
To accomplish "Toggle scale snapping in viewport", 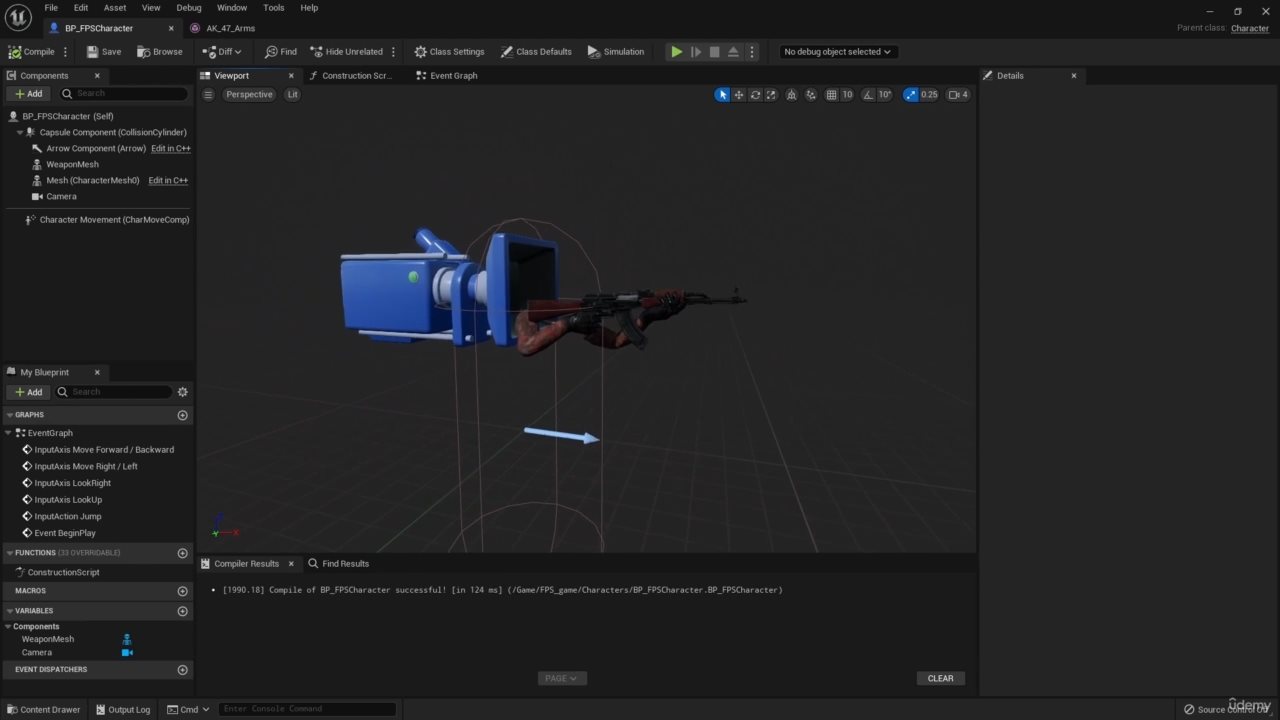I will 910,95.
